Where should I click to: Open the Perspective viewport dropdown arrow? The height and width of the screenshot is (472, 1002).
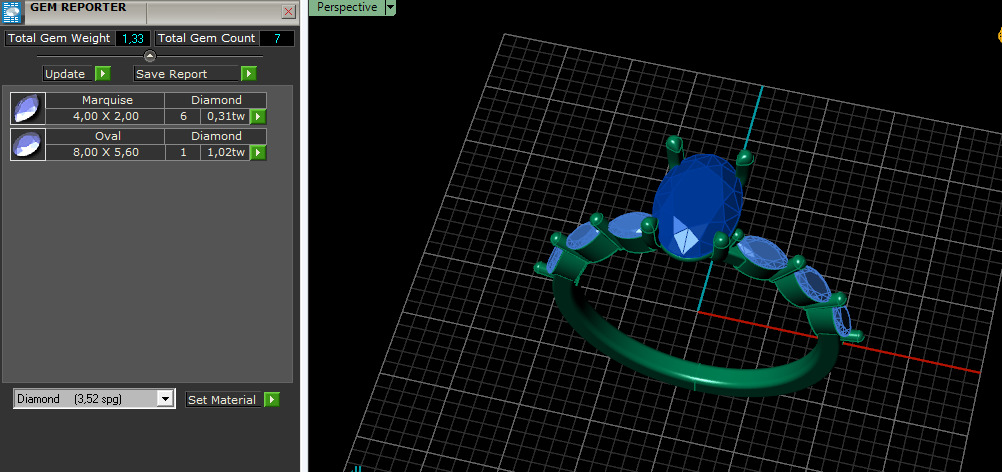pos(391,7)
